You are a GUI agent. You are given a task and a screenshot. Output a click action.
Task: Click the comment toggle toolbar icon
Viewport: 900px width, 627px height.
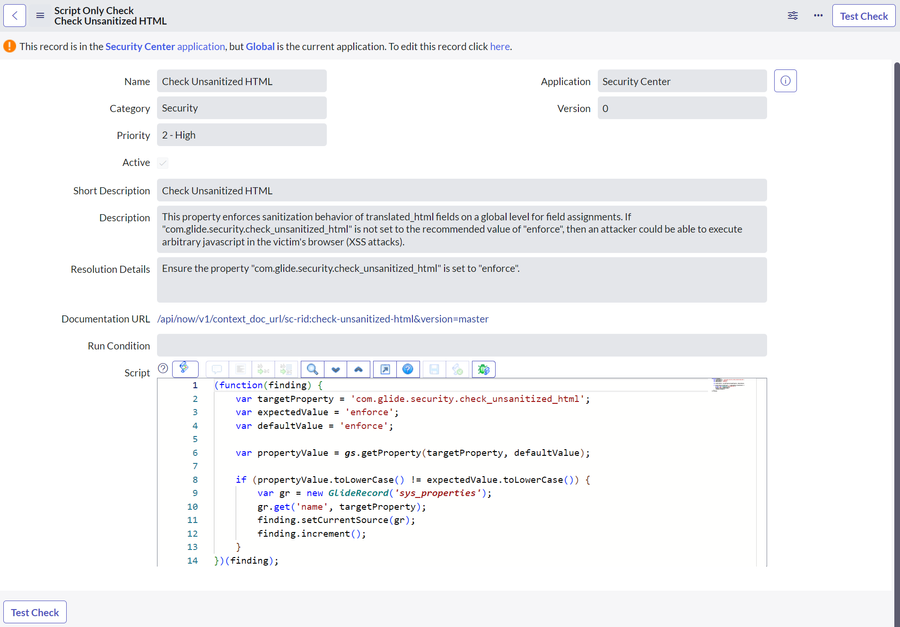point(217,369)
